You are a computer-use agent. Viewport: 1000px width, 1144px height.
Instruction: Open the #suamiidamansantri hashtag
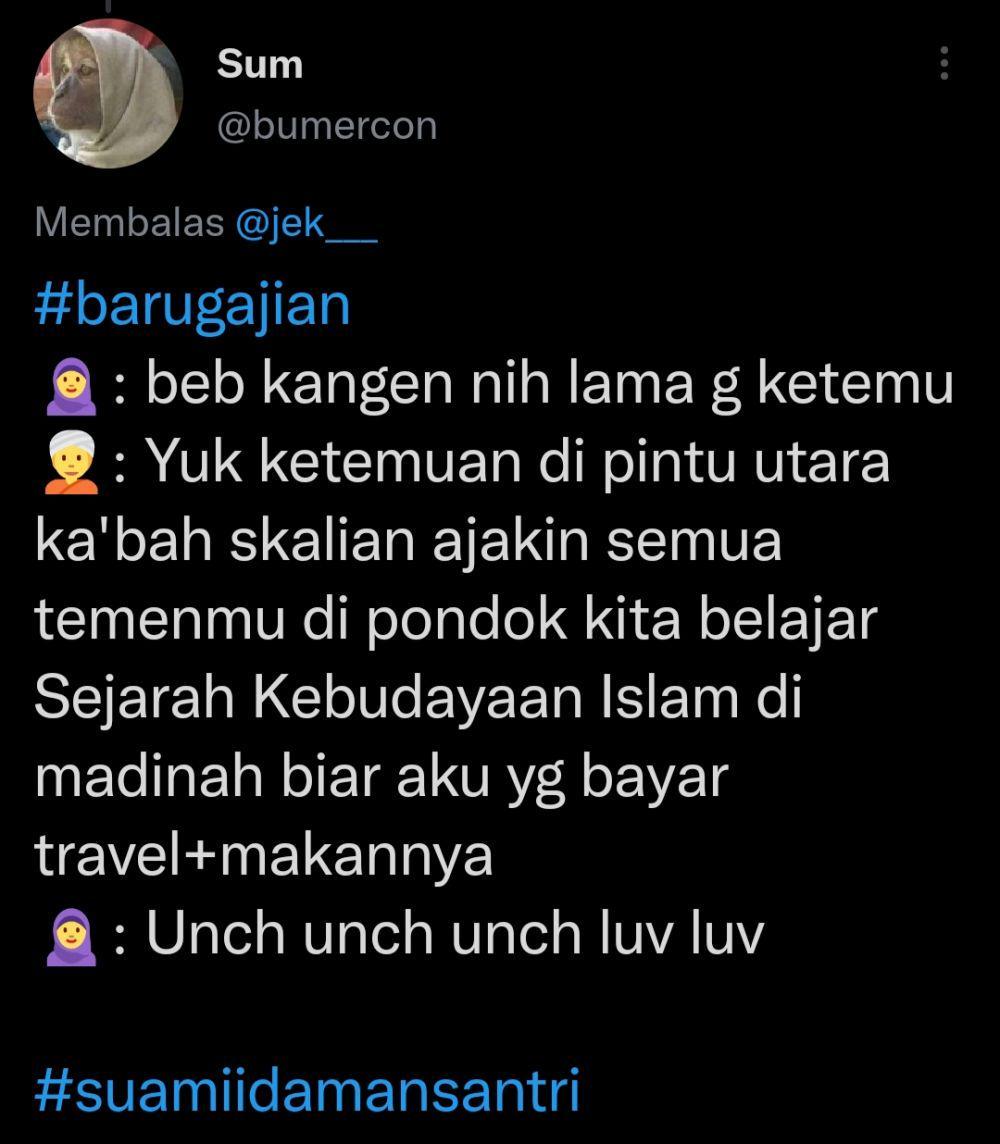[x=307, y=1091]
